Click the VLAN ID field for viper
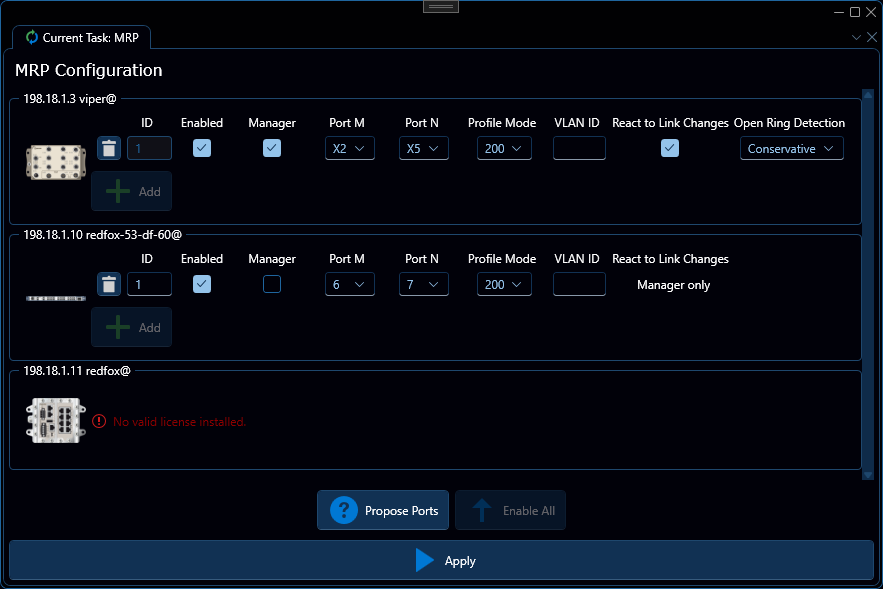883x589 pixels. pyautogui.click(x=577, y=147)
